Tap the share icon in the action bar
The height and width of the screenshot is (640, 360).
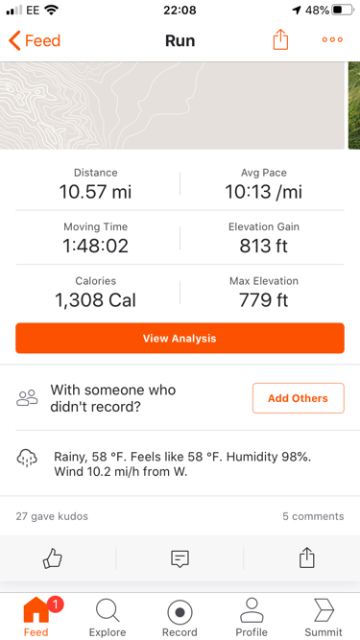click(x=307, y=558)
